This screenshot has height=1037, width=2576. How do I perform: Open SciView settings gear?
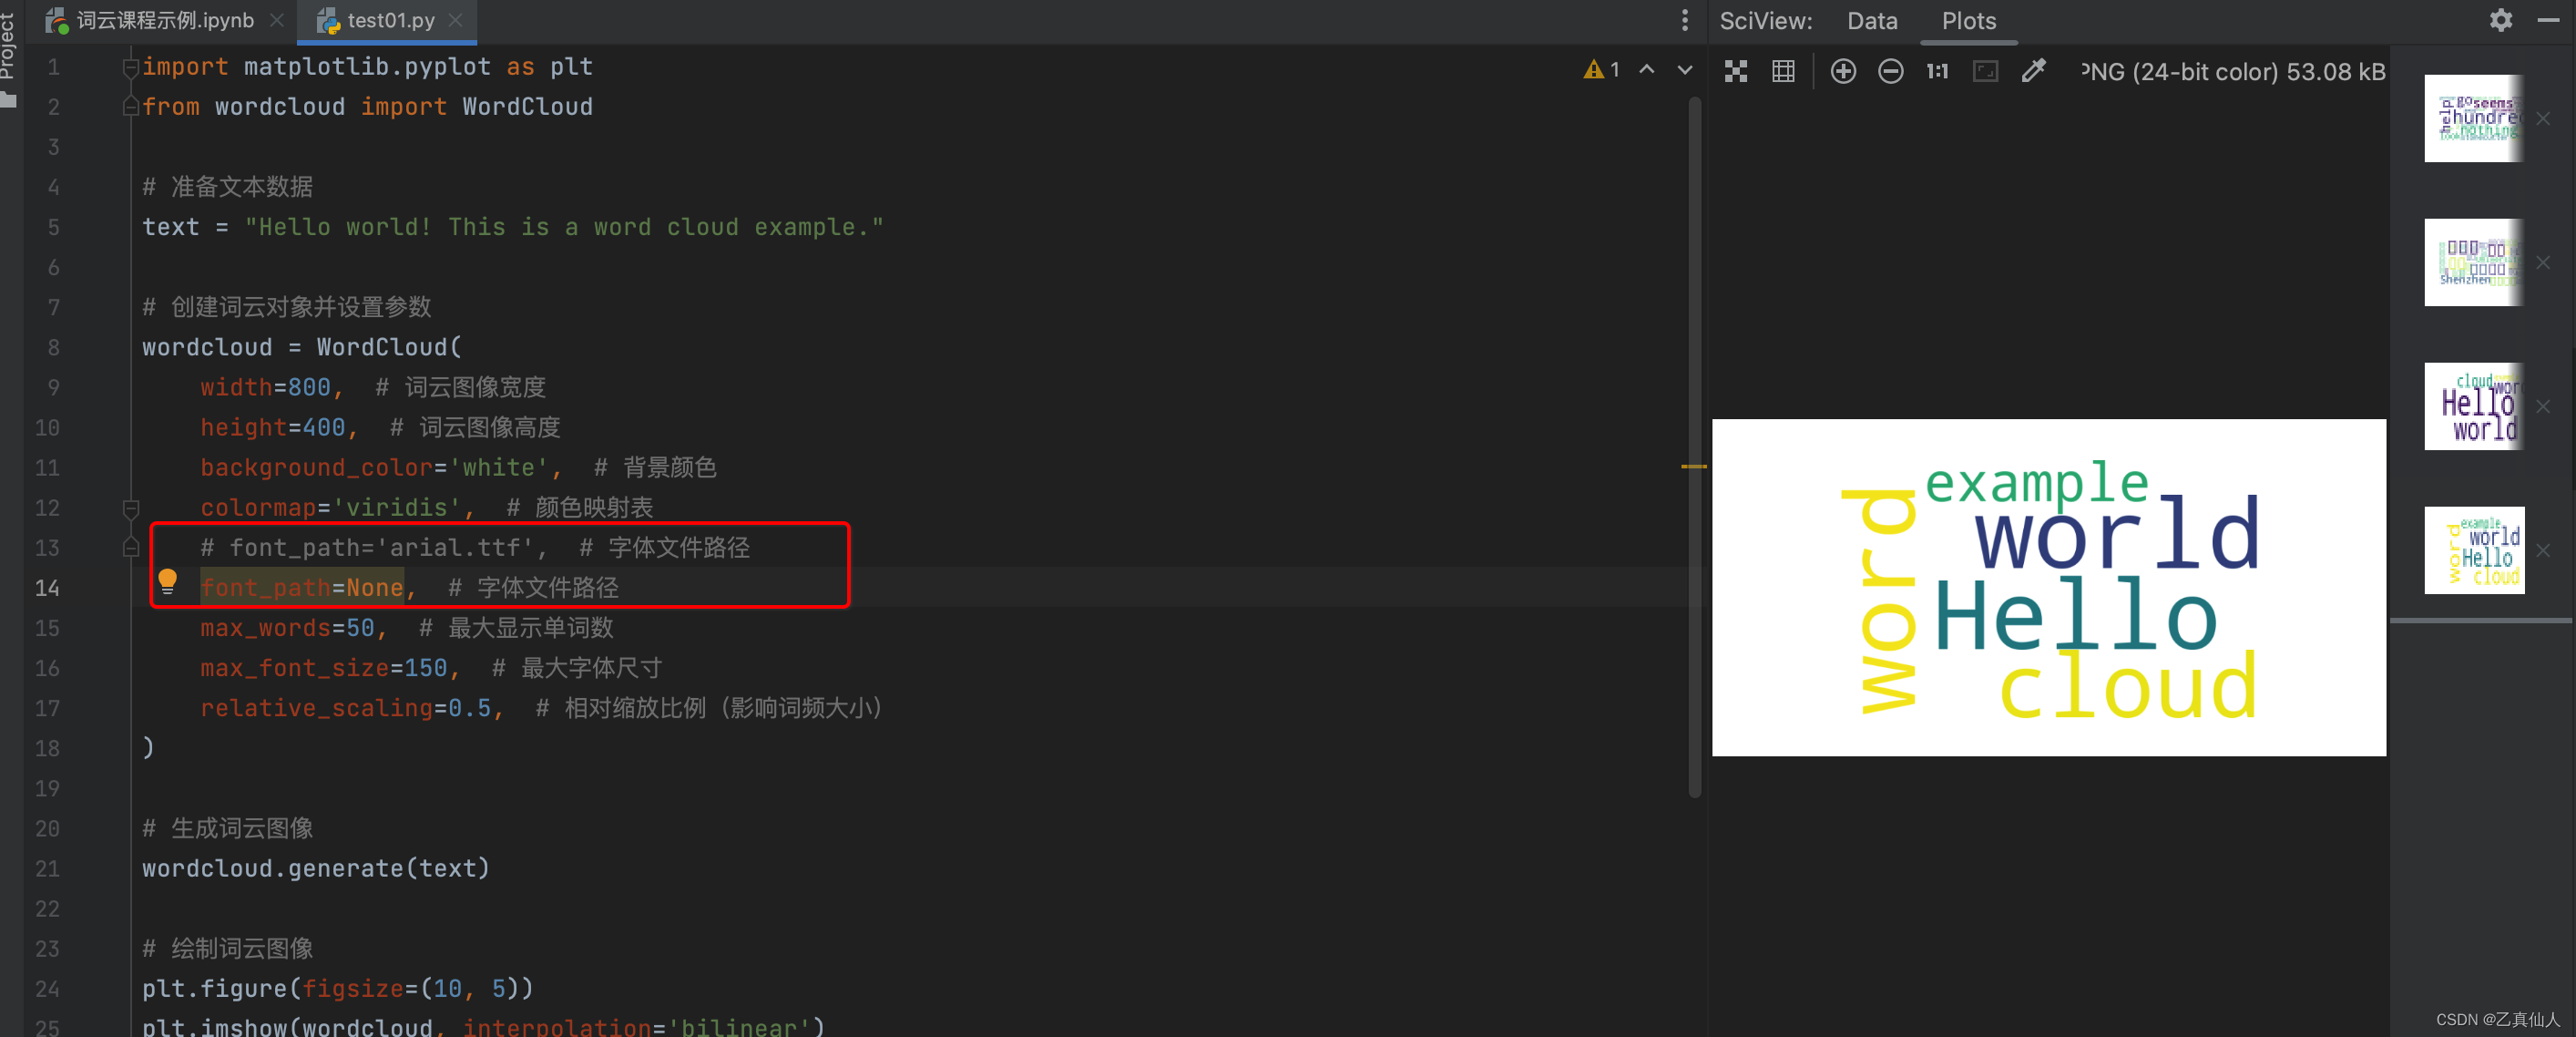pyautogui.click(x=2501, y=20)
